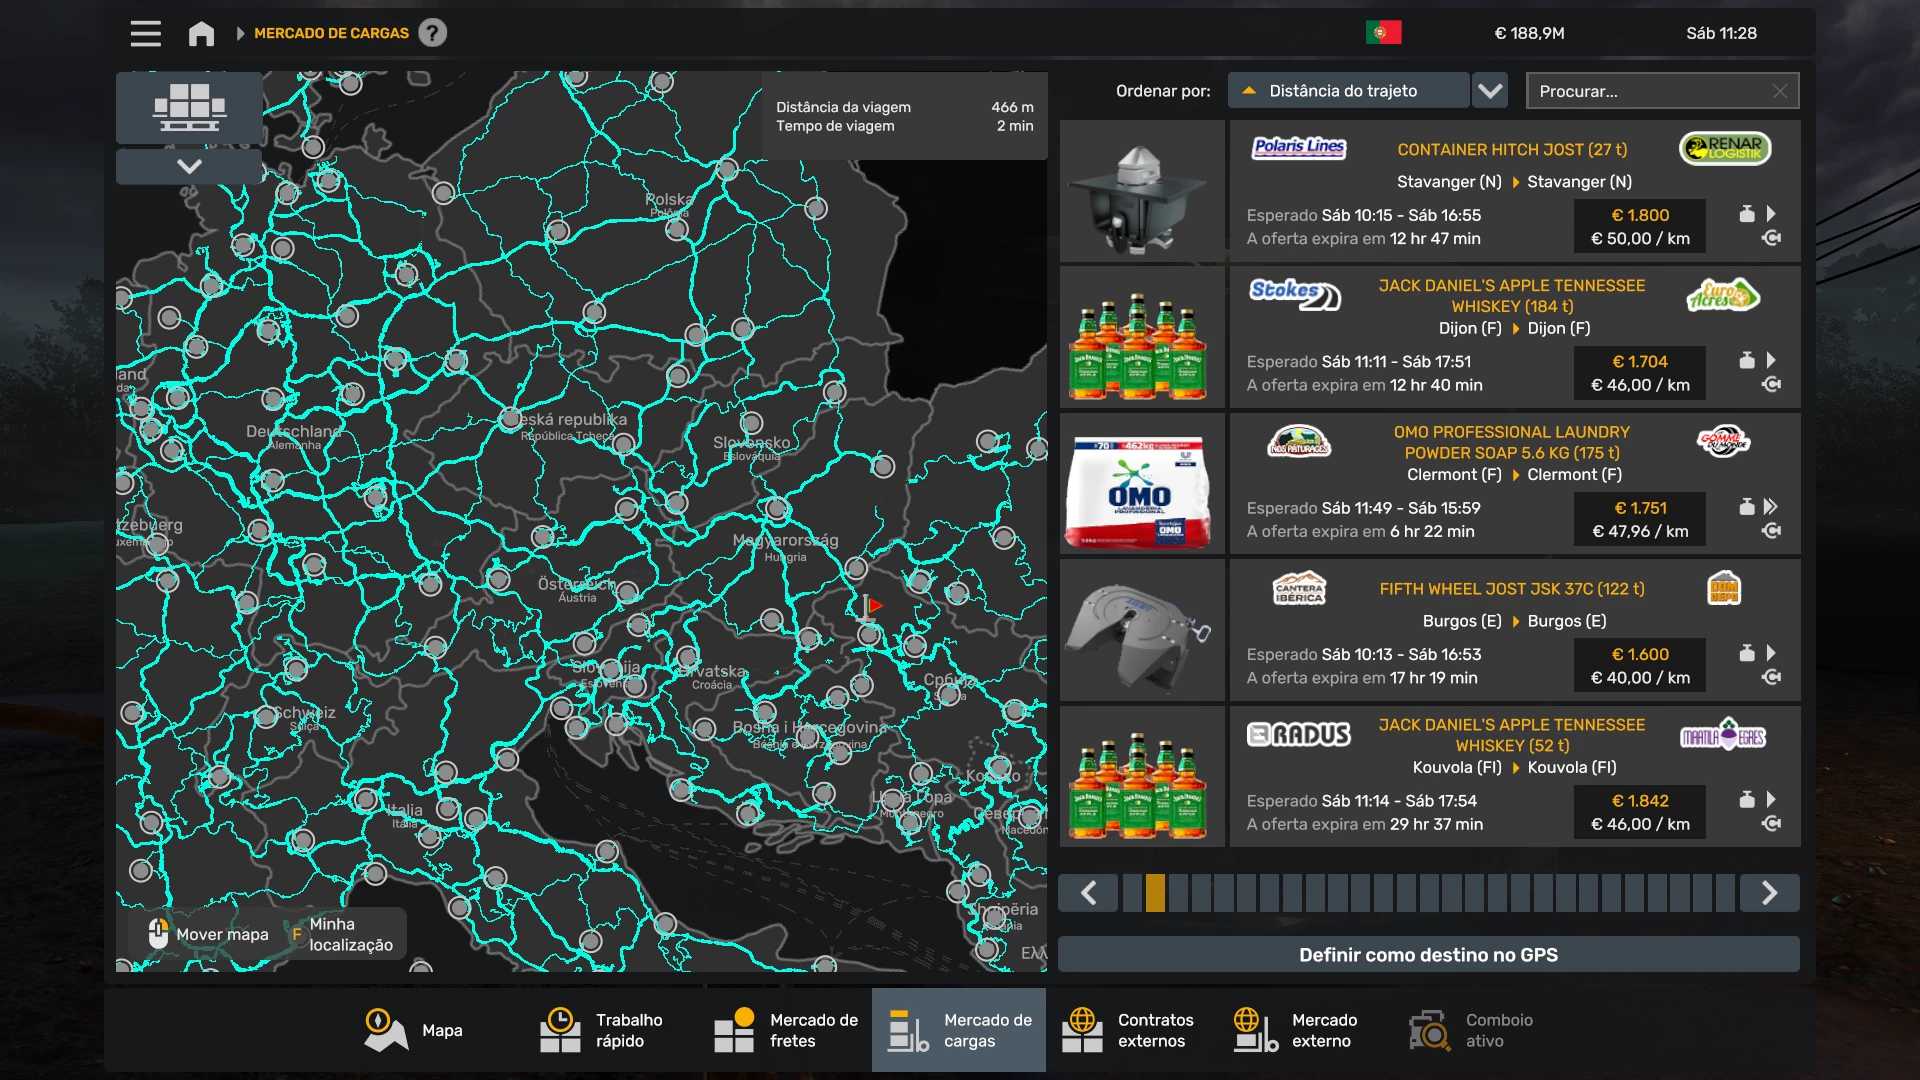Clear the search field with X
The height and width of the screenshot is (1080, 1920).
pyautogui.click(x=1779, y=91)
